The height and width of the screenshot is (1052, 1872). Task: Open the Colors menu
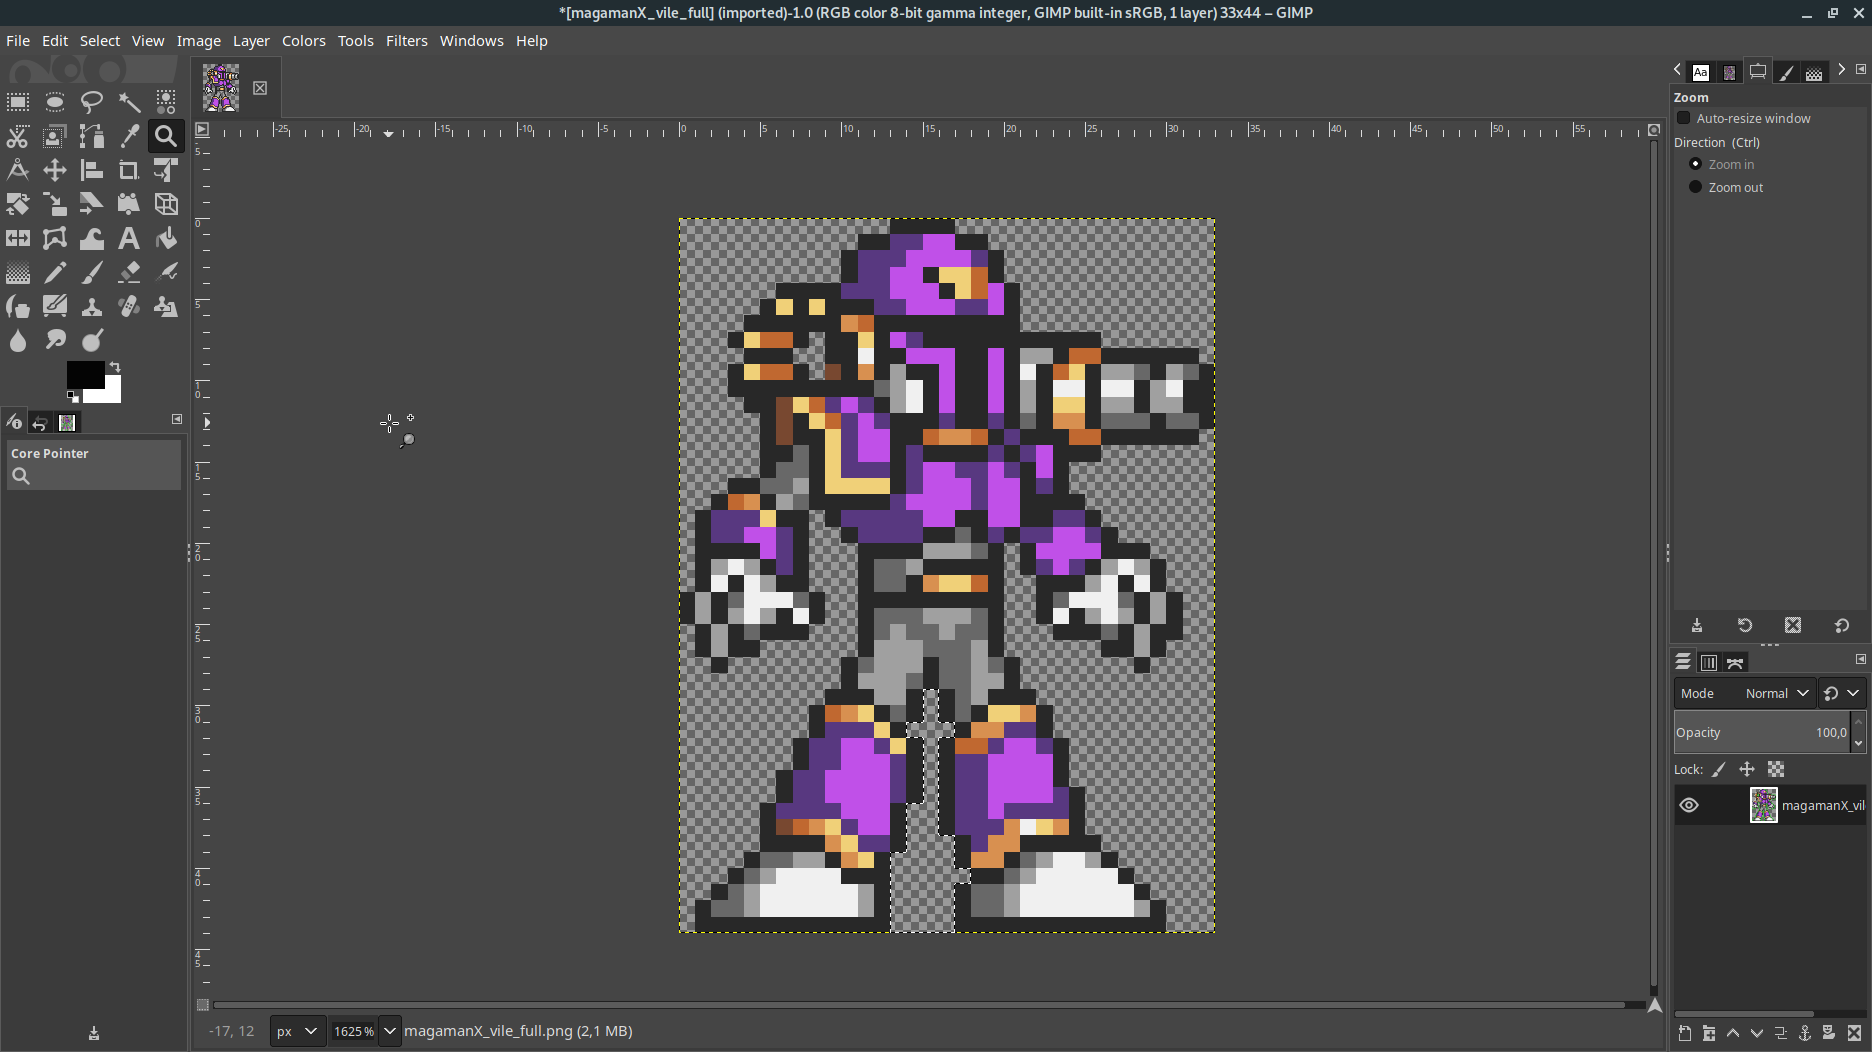pyautogui.click(x=303, y=41)
